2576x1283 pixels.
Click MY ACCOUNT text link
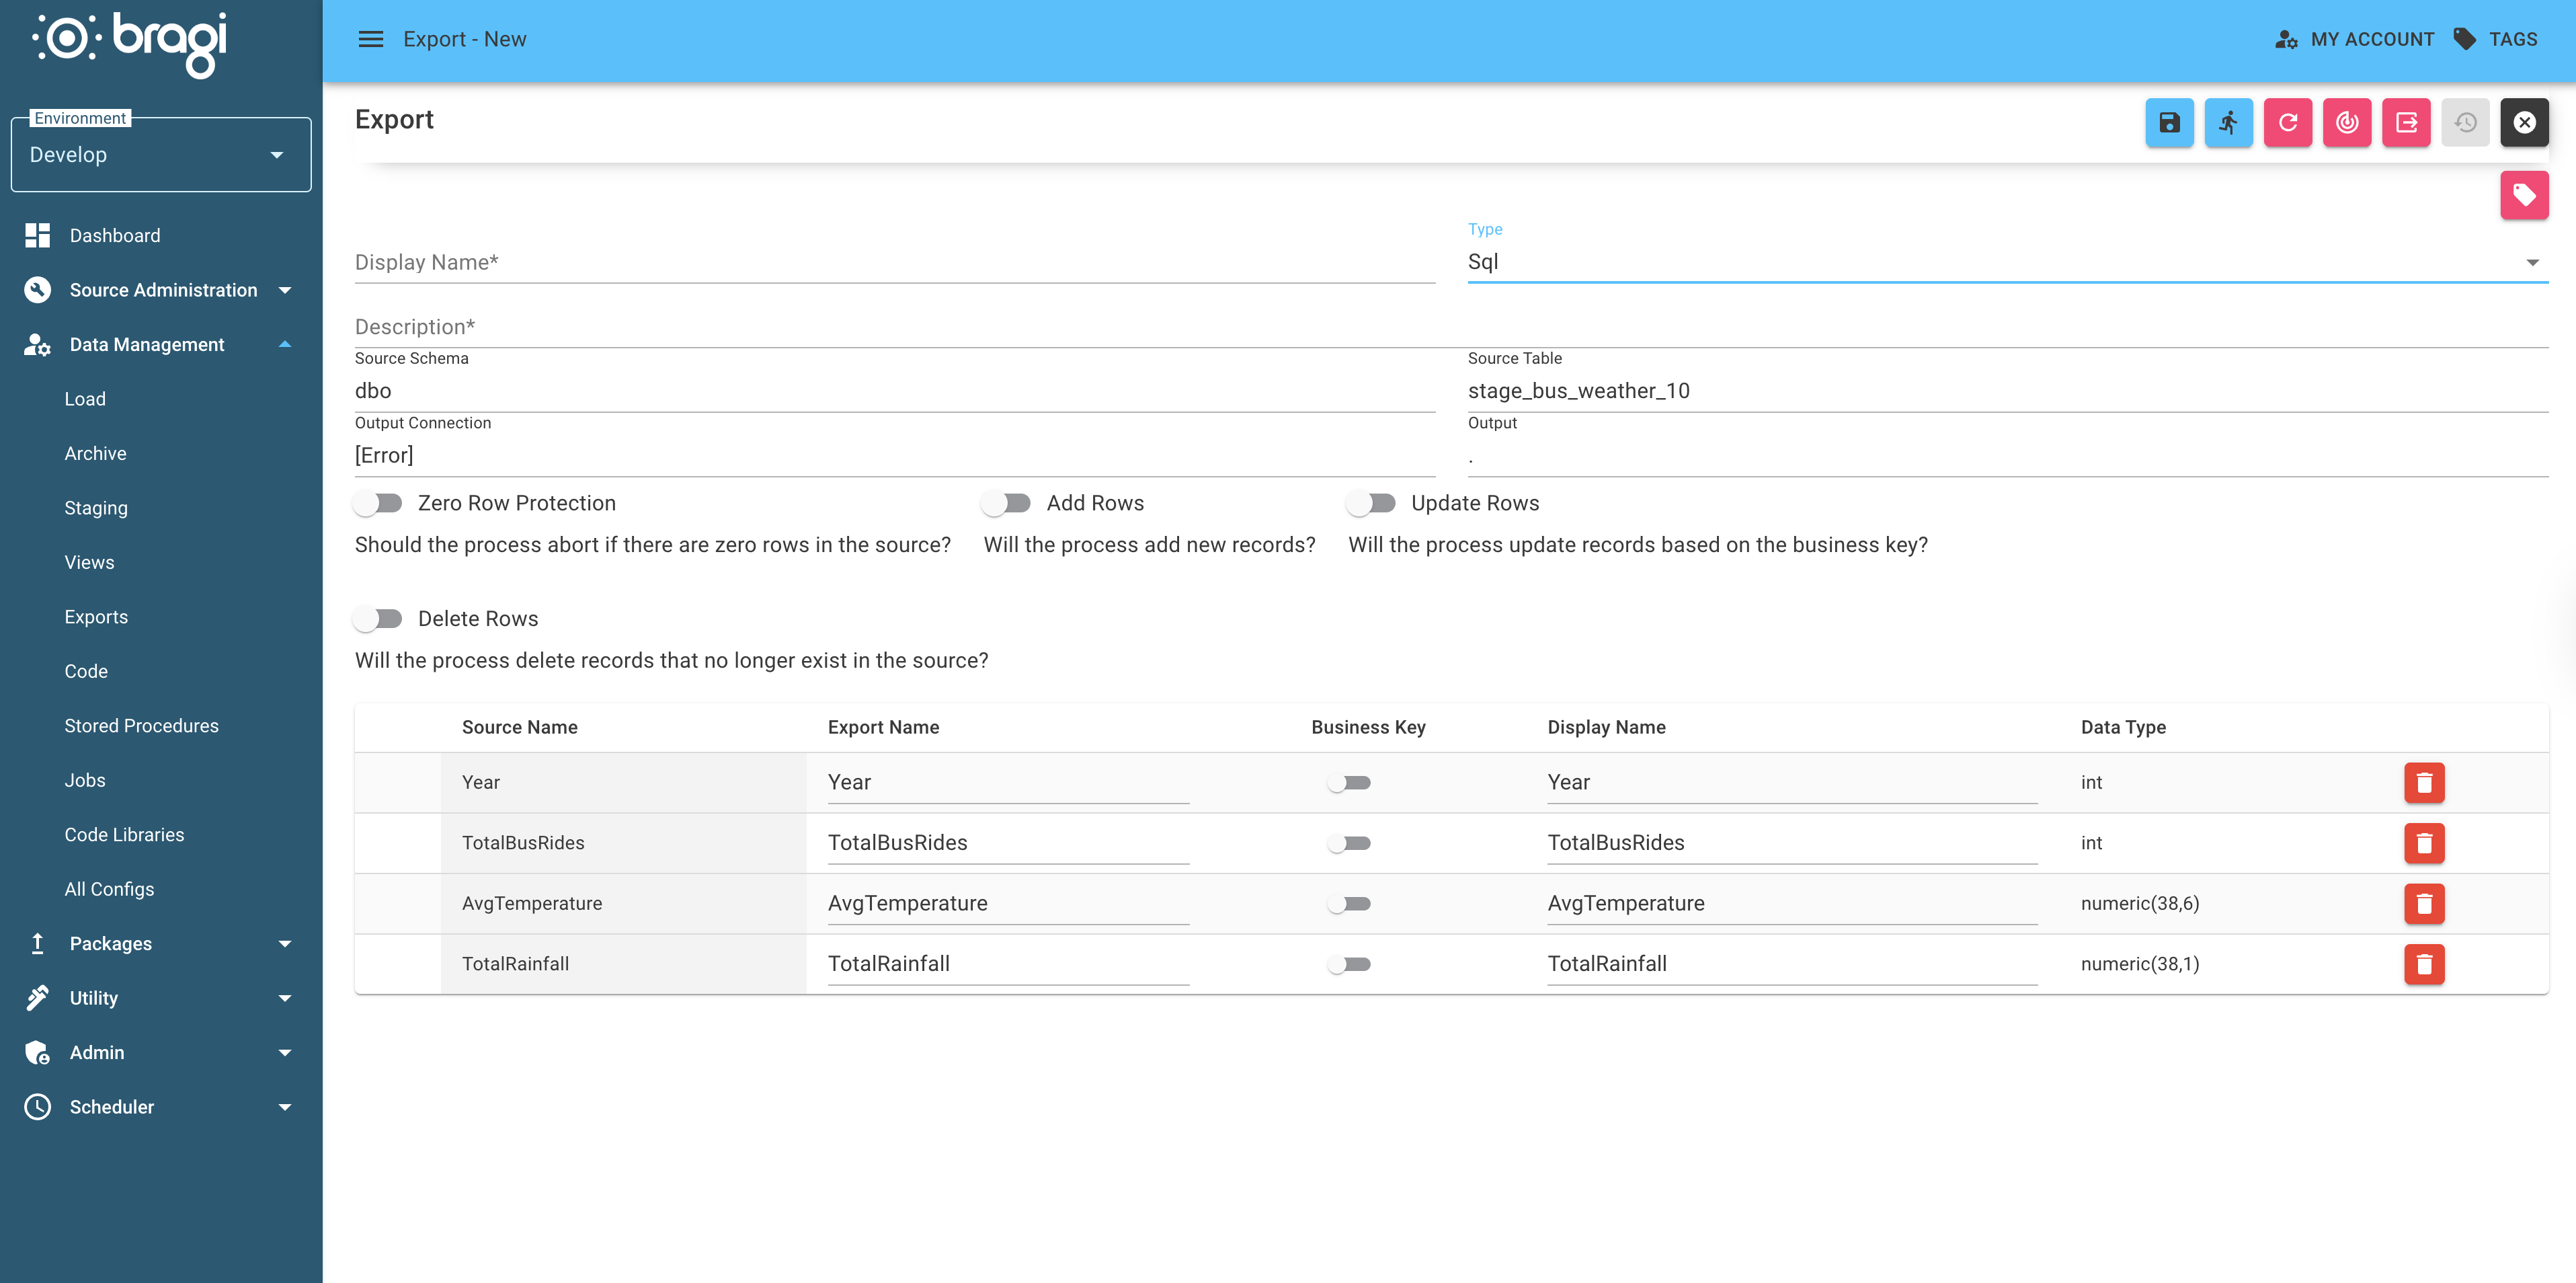[x=2372, y=39]
